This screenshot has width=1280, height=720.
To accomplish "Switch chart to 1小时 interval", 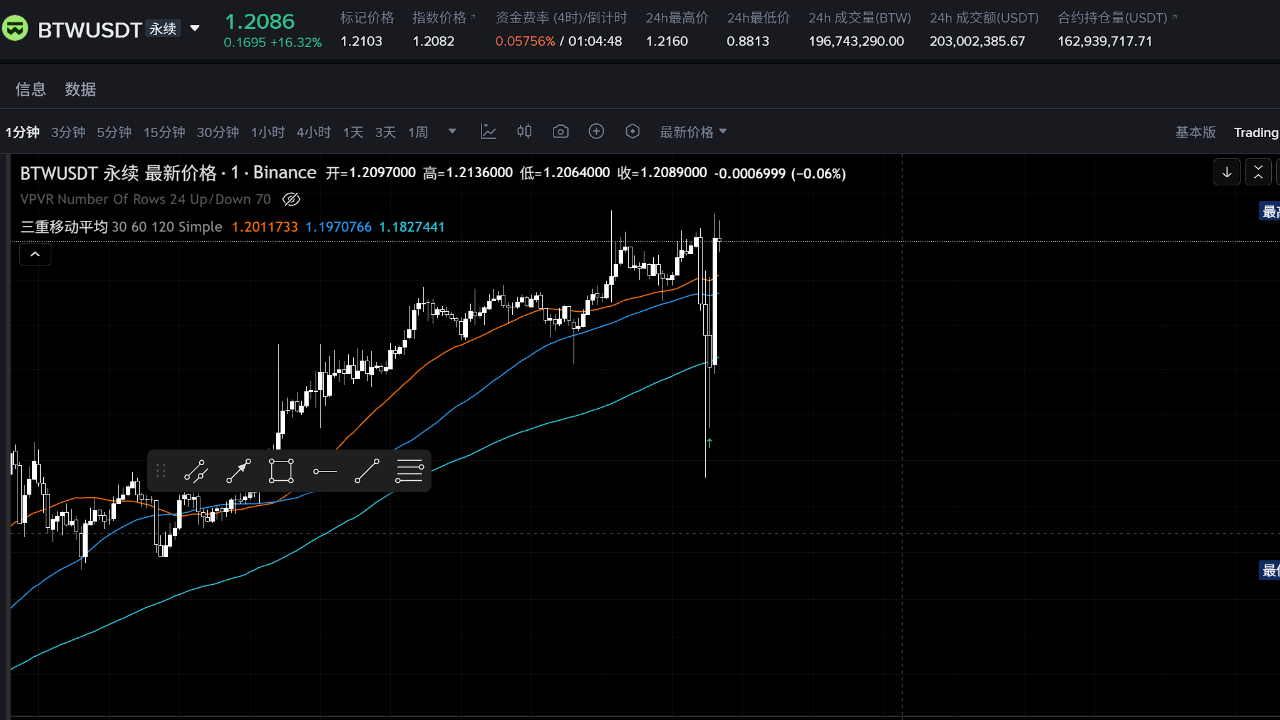I will (268, 132).
